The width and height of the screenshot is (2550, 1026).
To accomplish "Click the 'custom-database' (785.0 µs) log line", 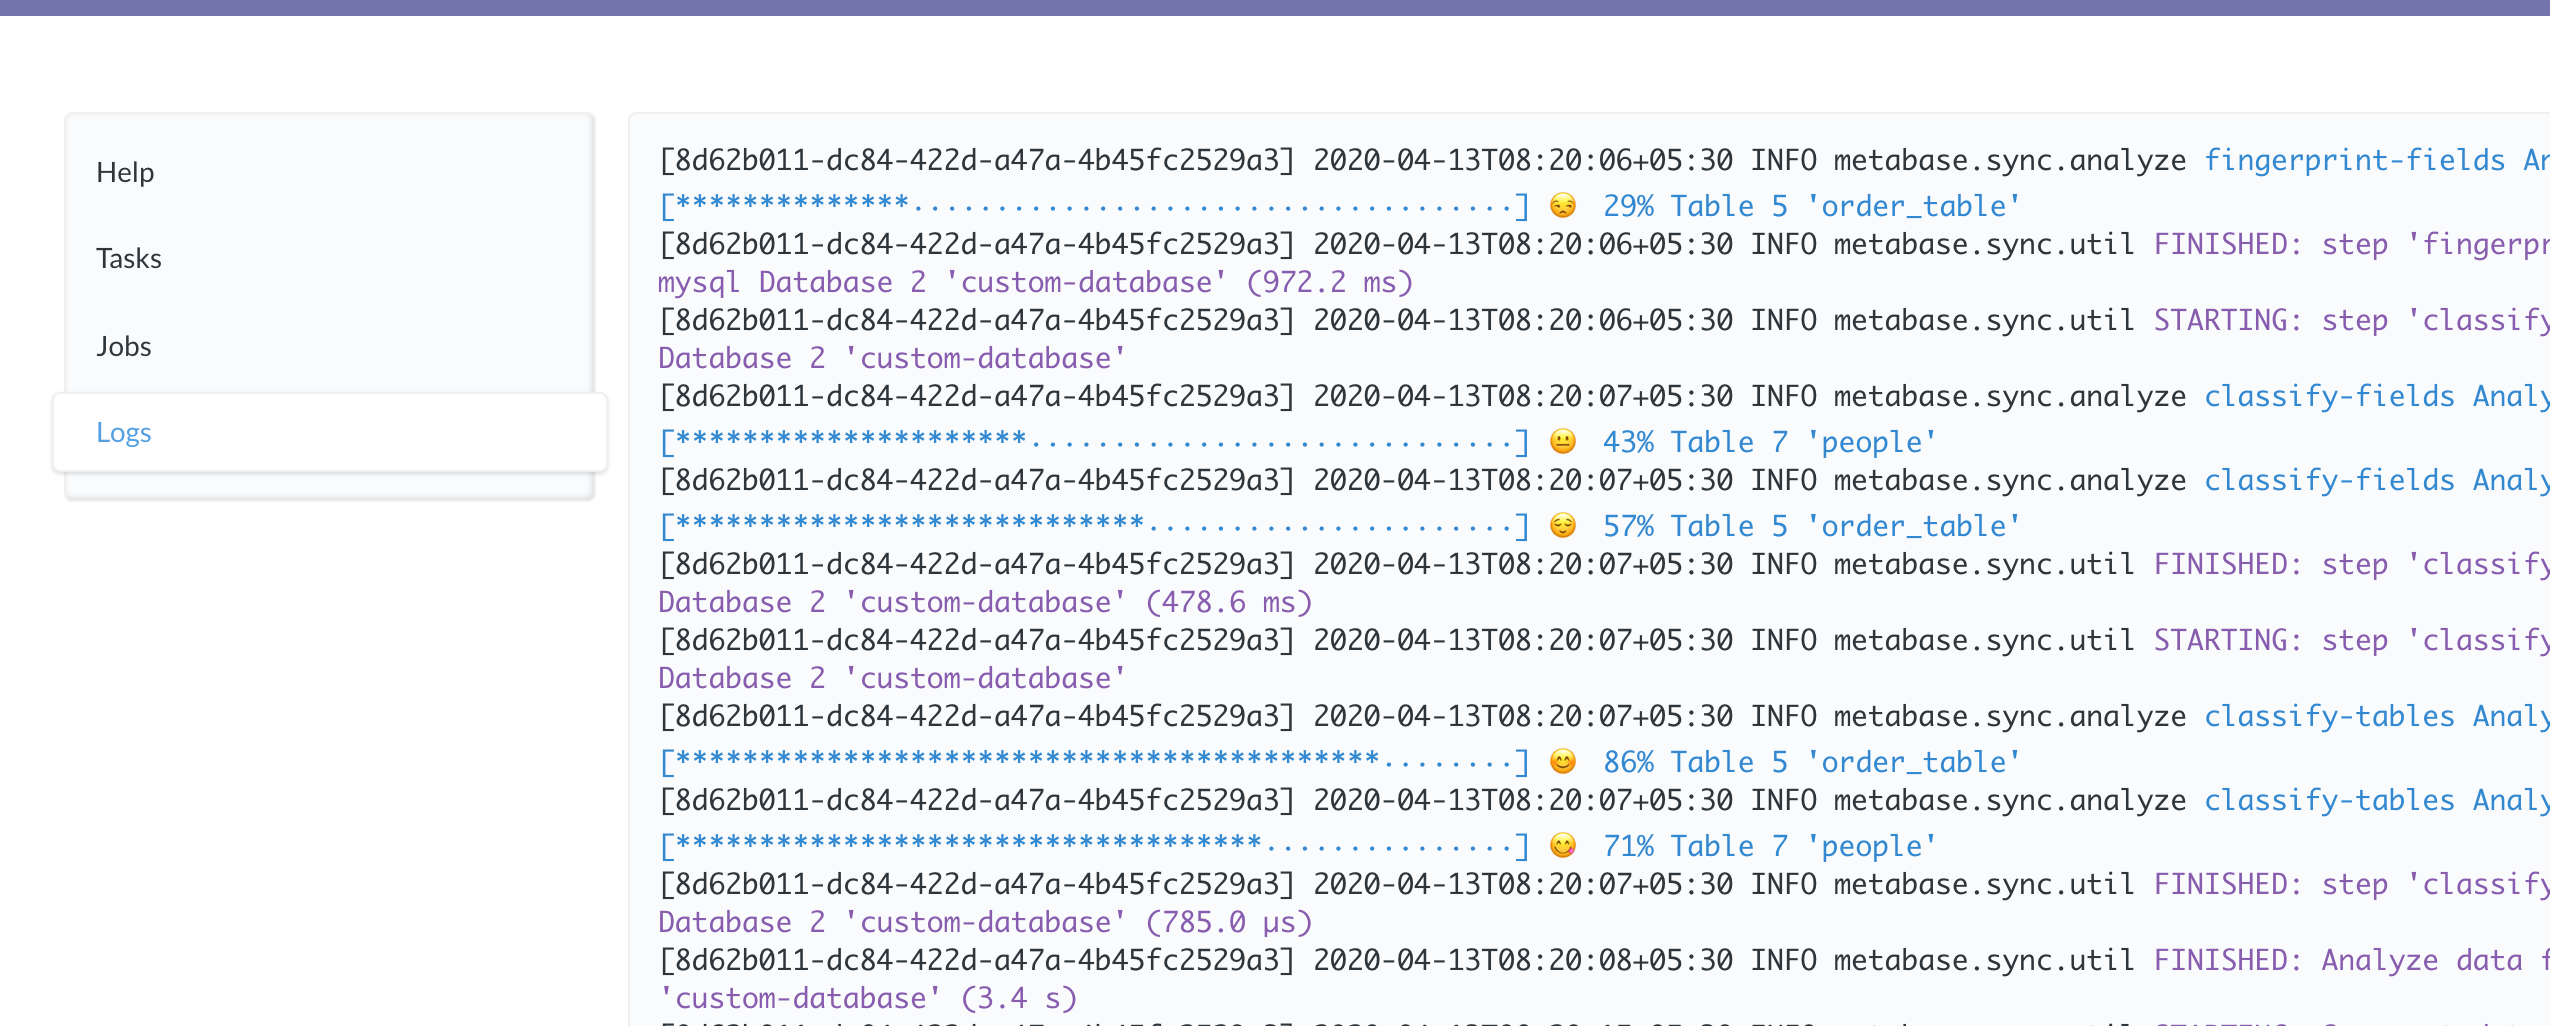I will (984, 922).
